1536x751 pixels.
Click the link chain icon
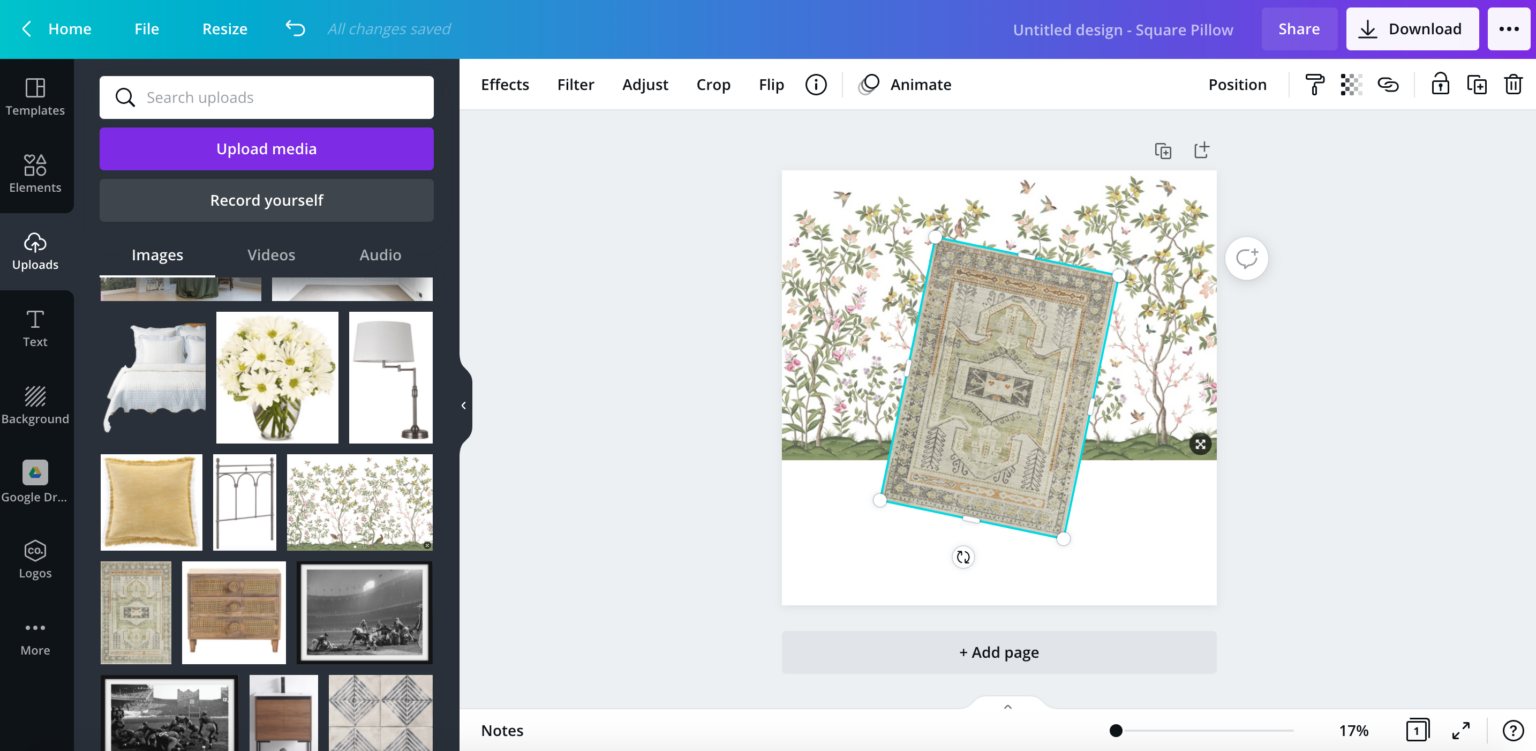click(1388, 85)
